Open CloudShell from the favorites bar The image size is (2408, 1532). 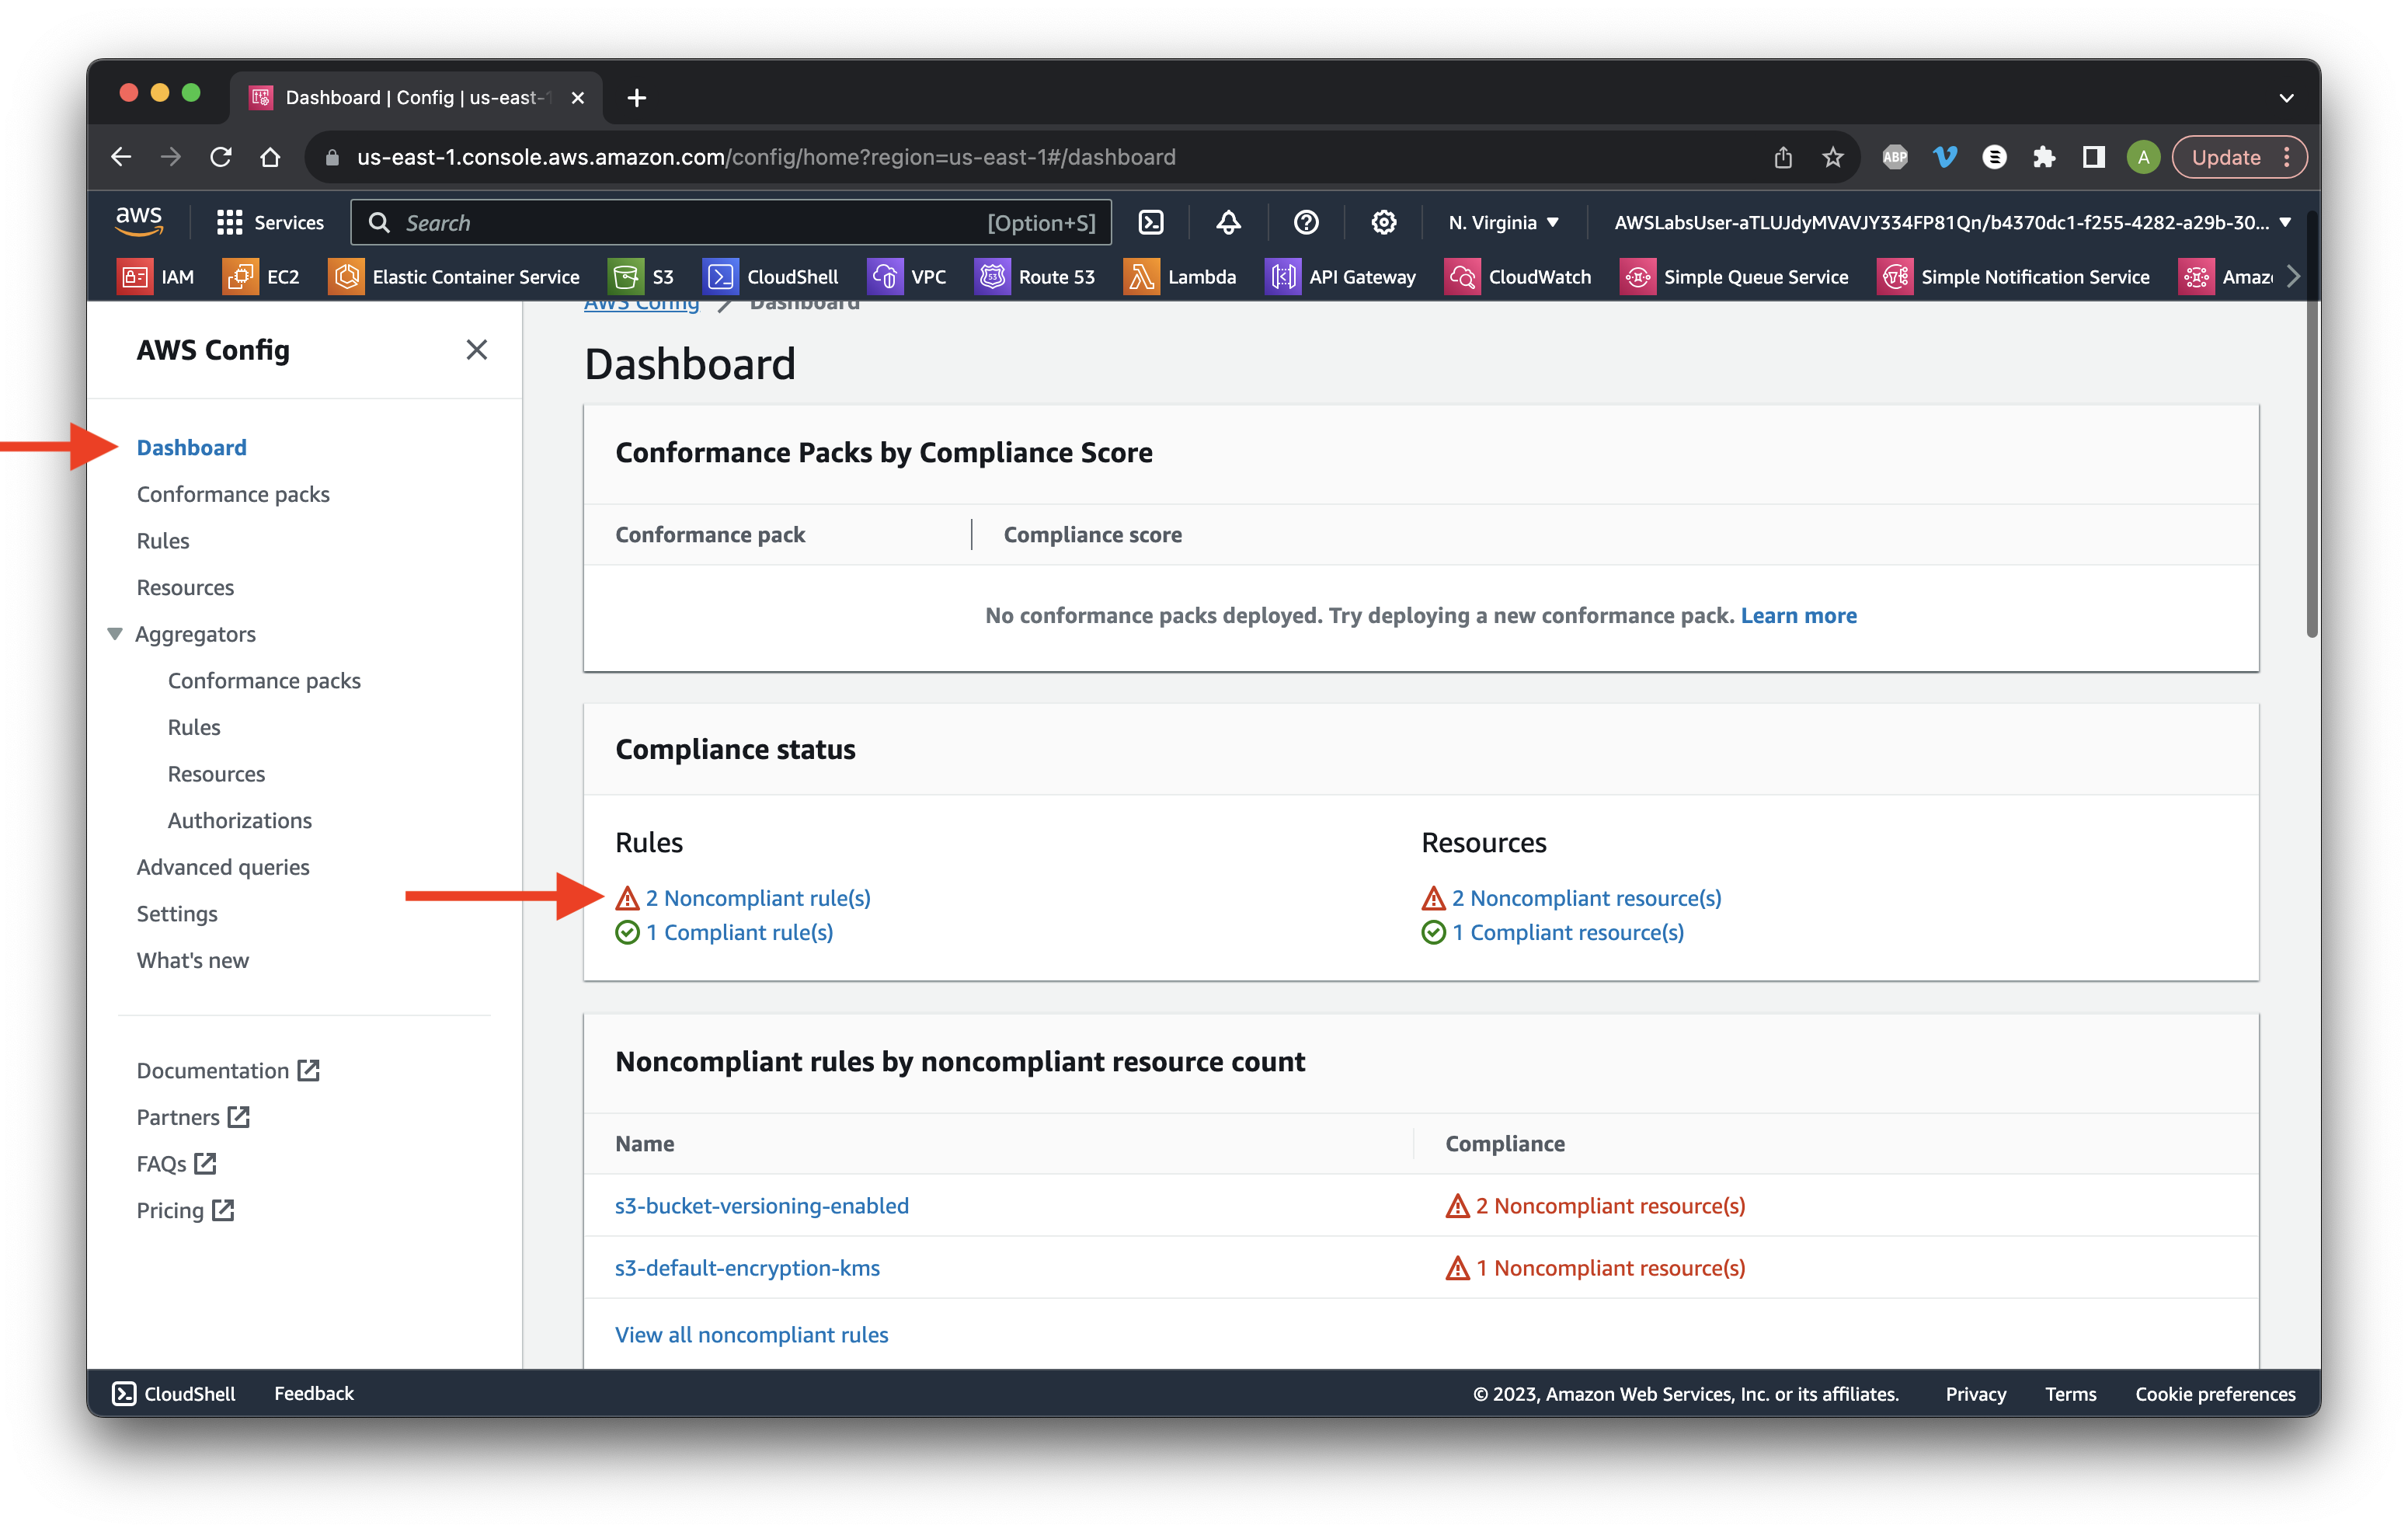(x=770, y=277)
